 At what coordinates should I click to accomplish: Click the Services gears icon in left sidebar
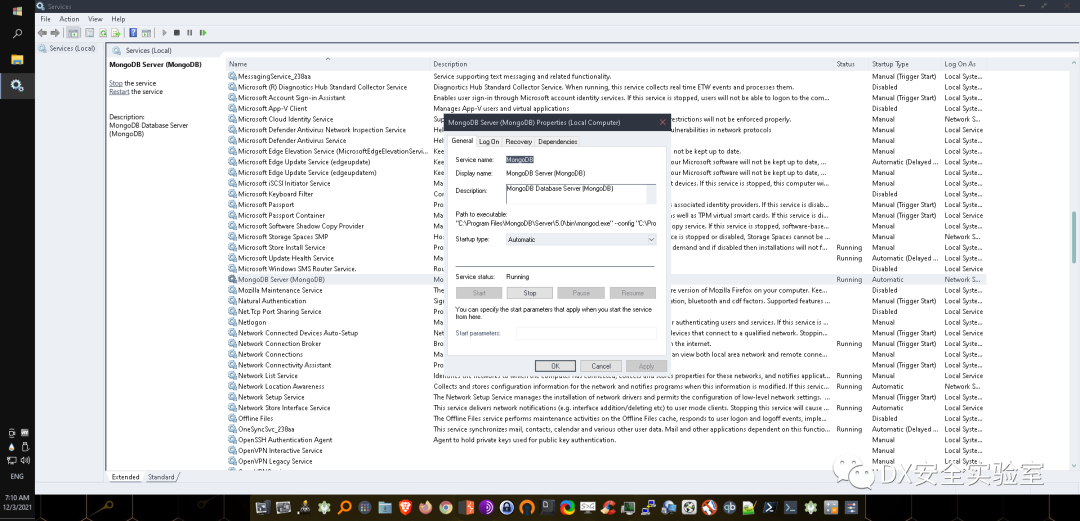[x=17, y=86]
